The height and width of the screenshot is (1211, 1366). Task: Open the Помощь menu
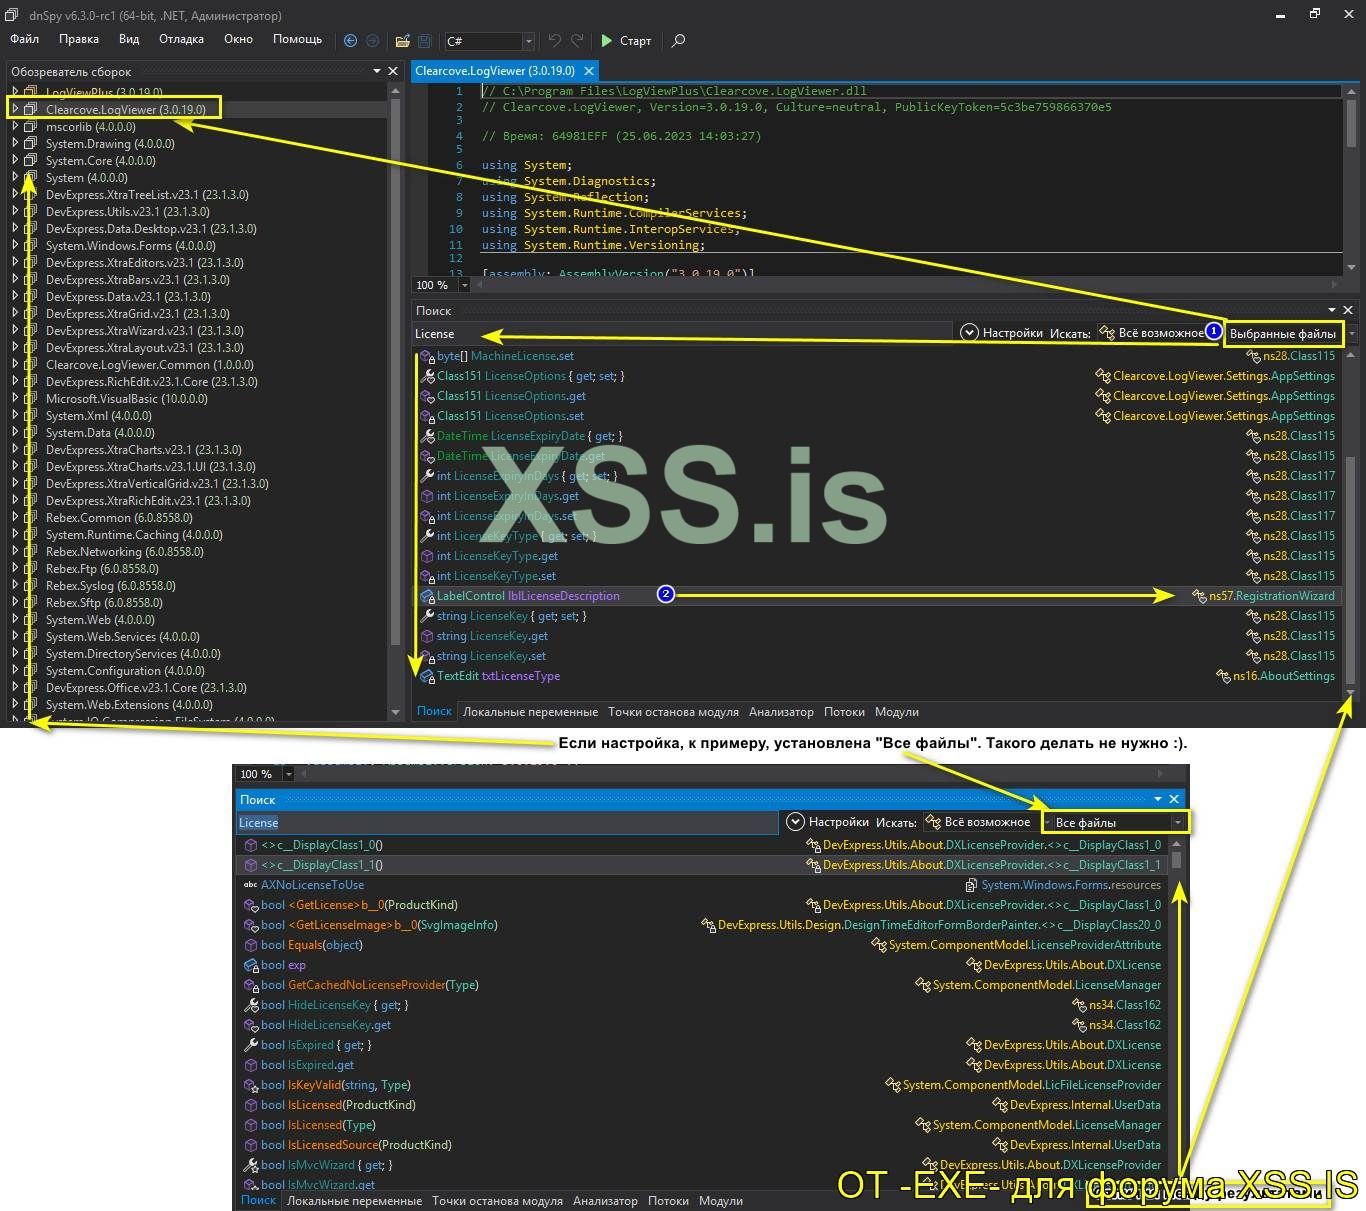pos(297,39)
